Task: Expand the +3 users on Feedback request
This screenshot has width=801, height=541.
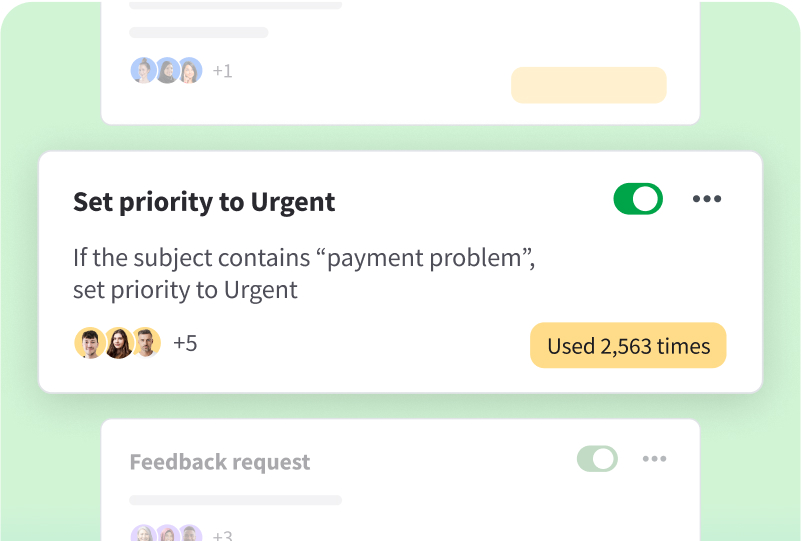Action: point(222,535)
